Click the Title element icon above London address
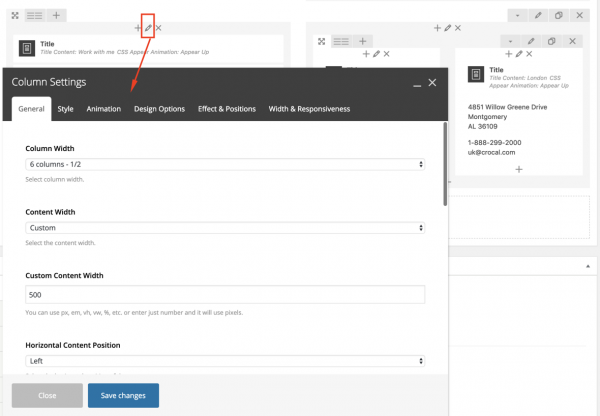600x416 pixels. pos(476,76)
